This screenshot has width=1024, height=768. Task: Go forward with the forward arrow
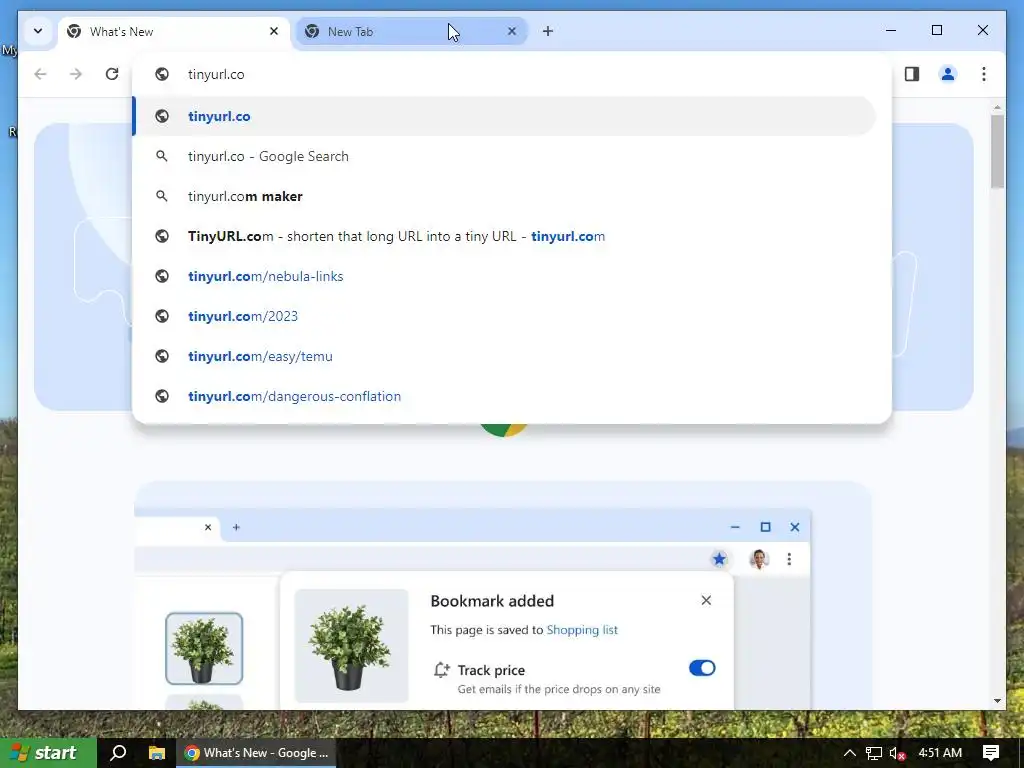(x=76, y=74)
